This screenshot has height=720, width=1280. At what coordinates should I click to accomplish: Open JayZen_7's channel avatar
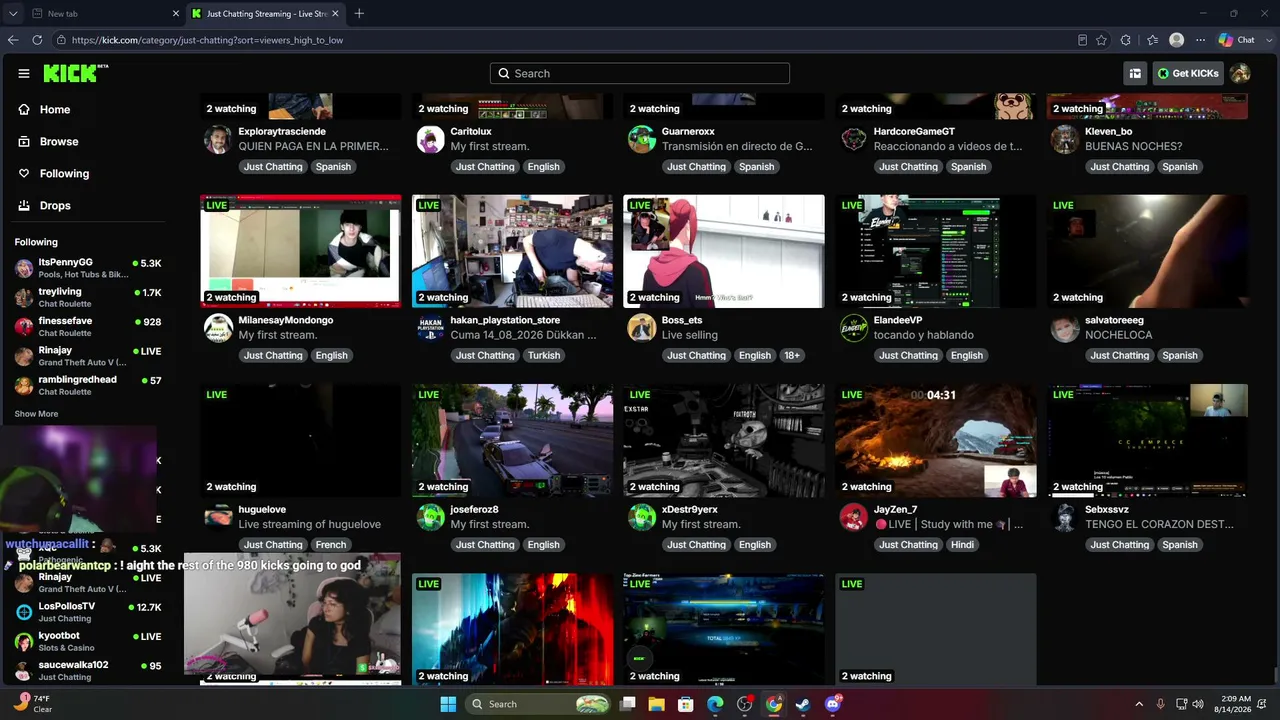click(x=853, y=517)
